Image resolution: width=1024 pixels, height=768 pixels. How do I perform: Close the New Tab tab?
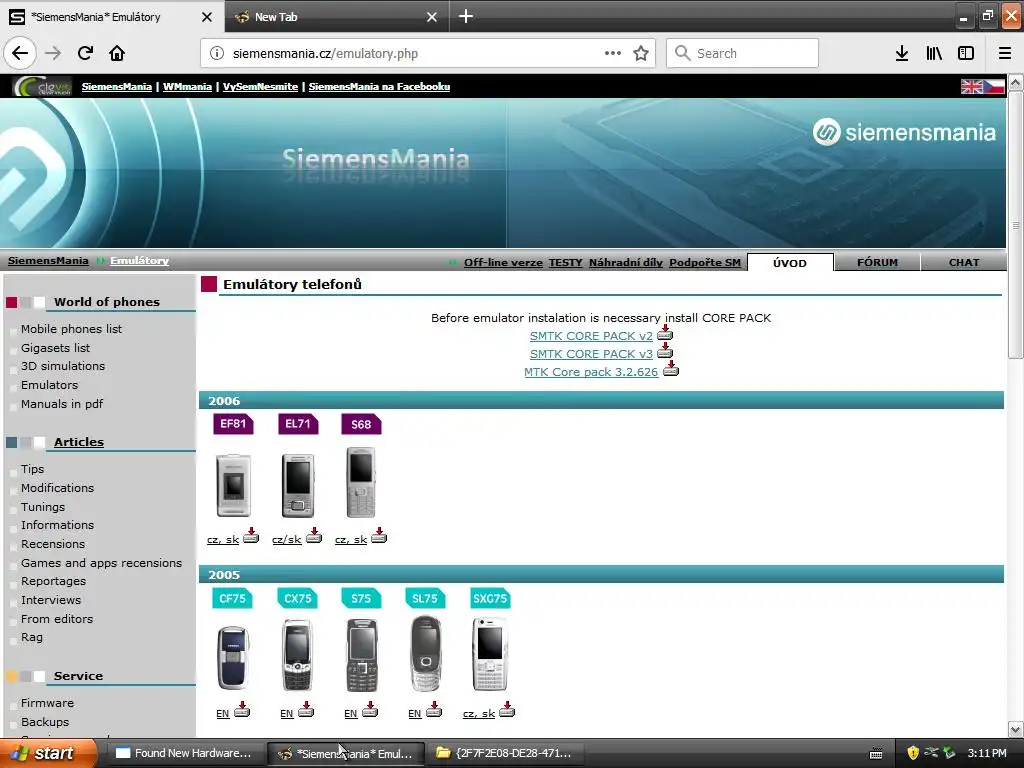432,17
